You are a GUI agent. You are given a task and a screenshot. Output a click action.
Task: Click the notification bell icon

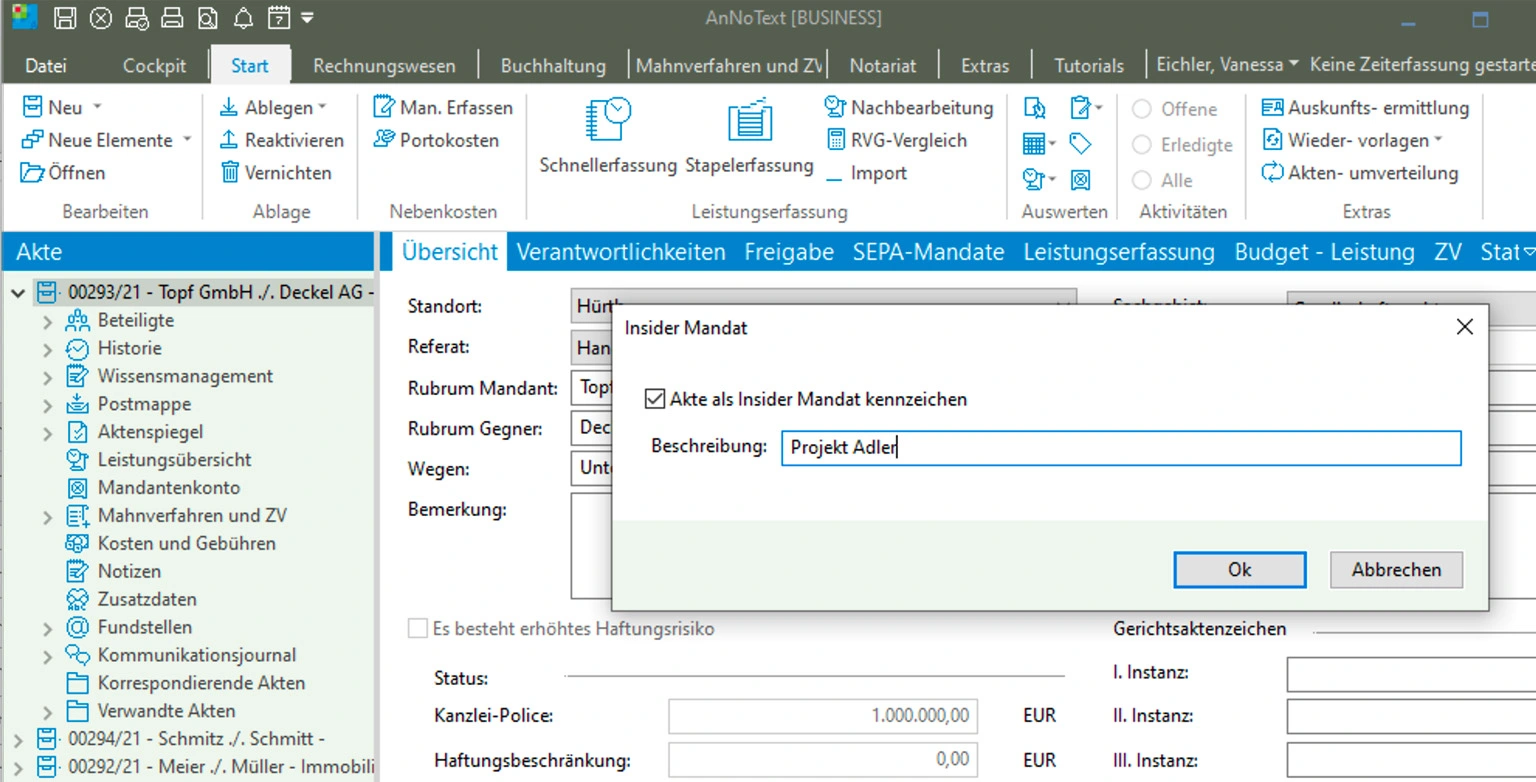coord(243,18)
